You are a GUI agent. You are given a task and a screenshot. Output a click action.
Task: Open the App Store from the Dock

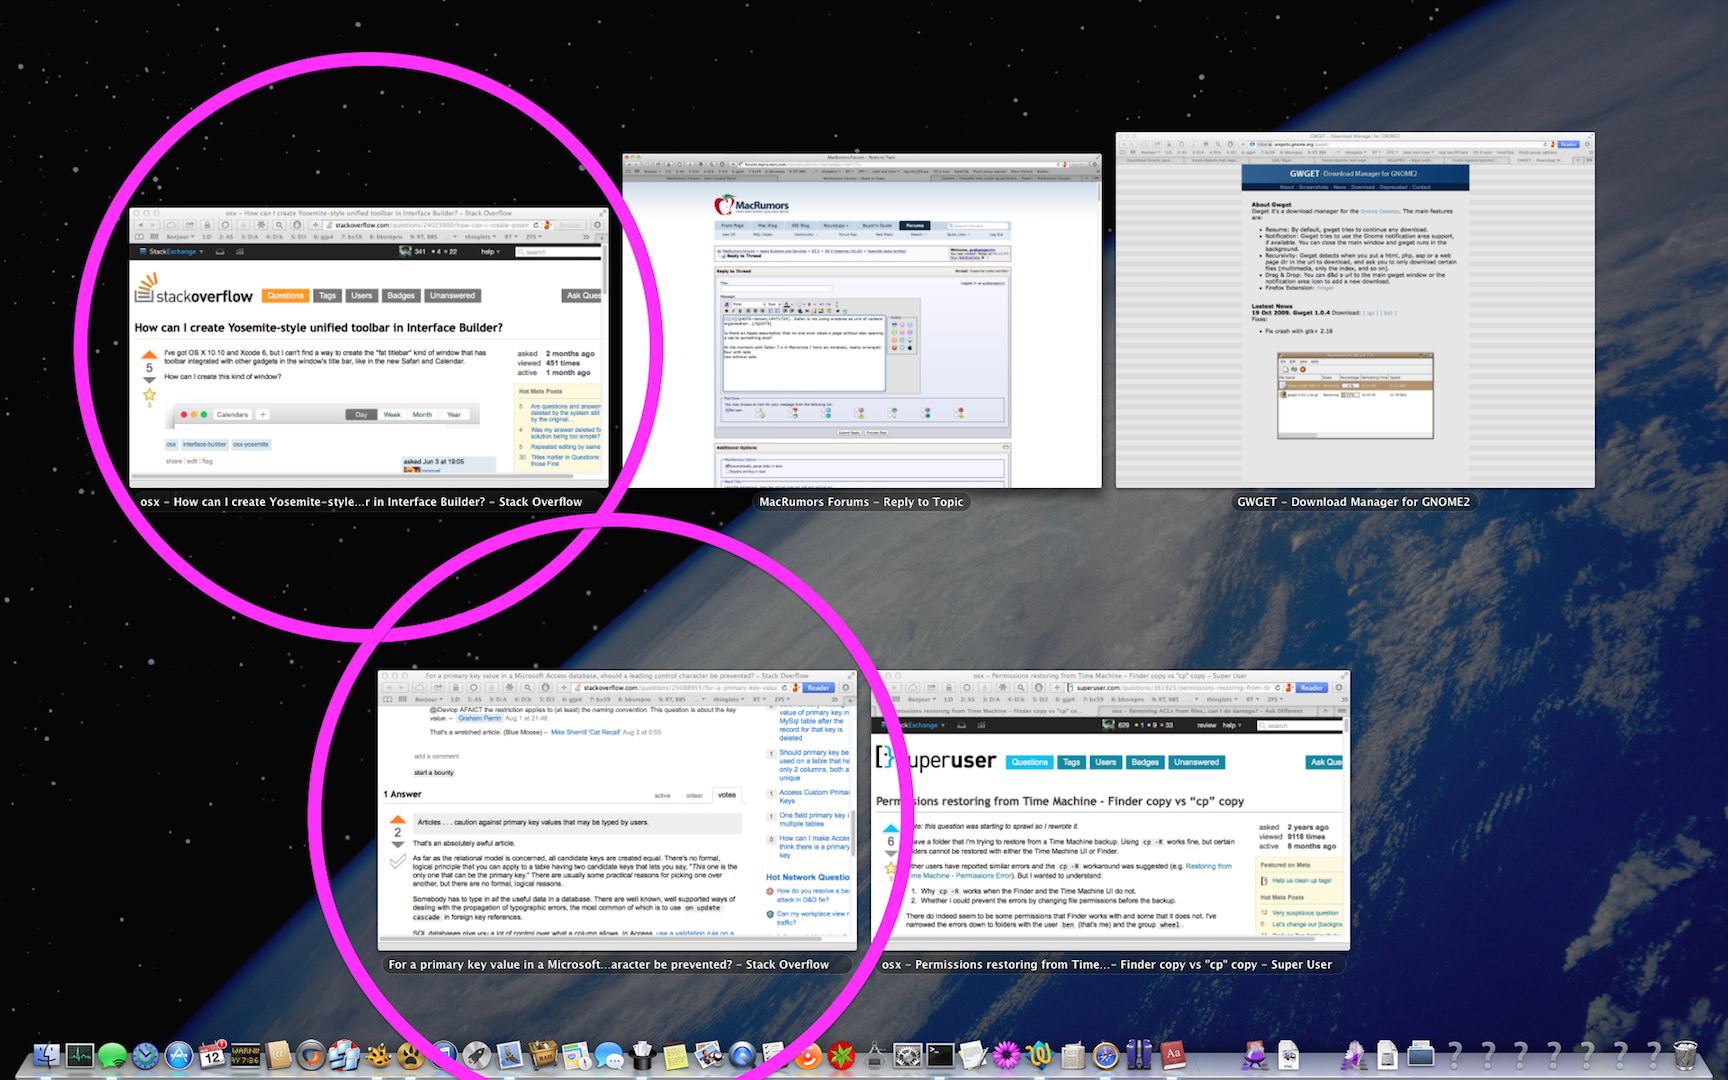click(x=178, y=1055)
